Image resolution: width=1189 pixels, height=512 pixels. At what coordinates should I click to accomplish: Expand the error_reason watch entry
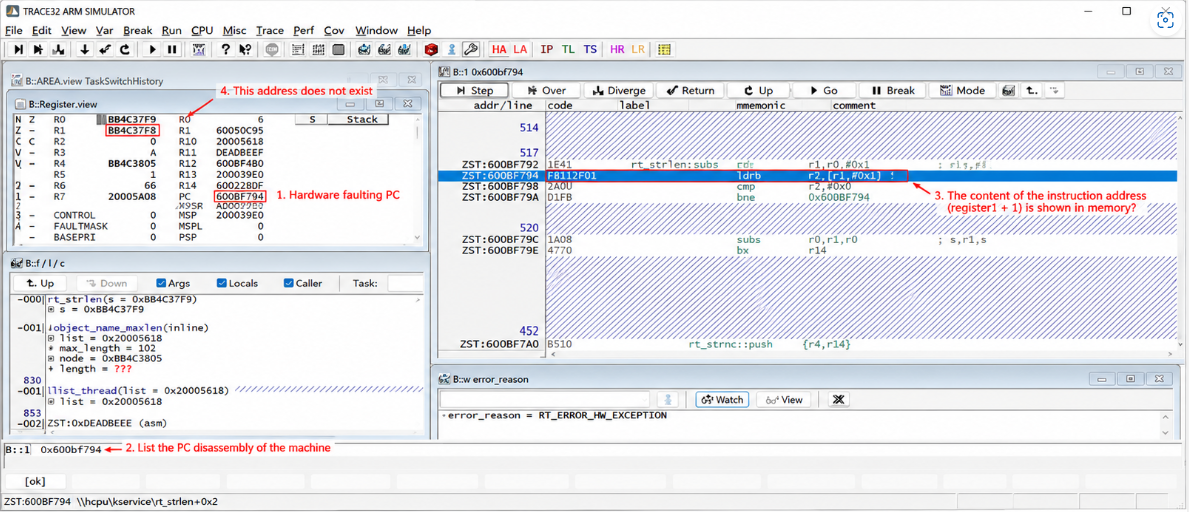pos(444,416)
